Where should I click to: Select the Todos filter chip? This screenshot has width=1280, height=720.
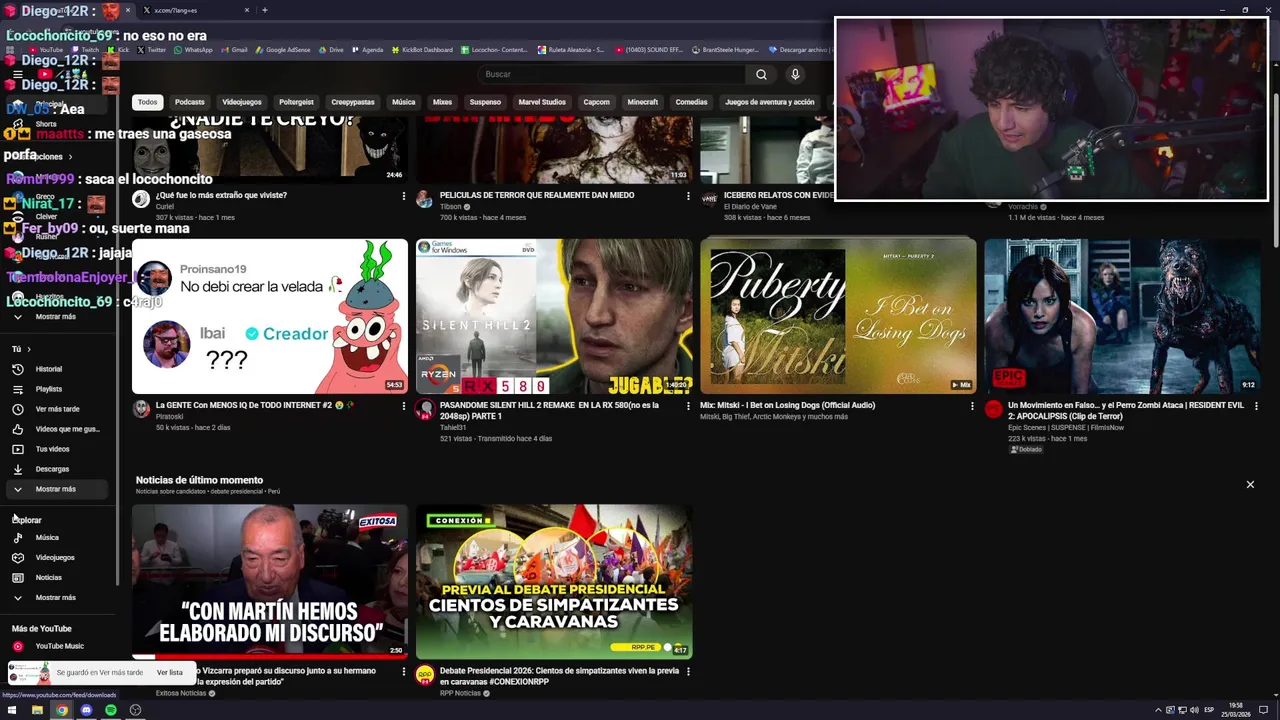(x=147, y=102)
